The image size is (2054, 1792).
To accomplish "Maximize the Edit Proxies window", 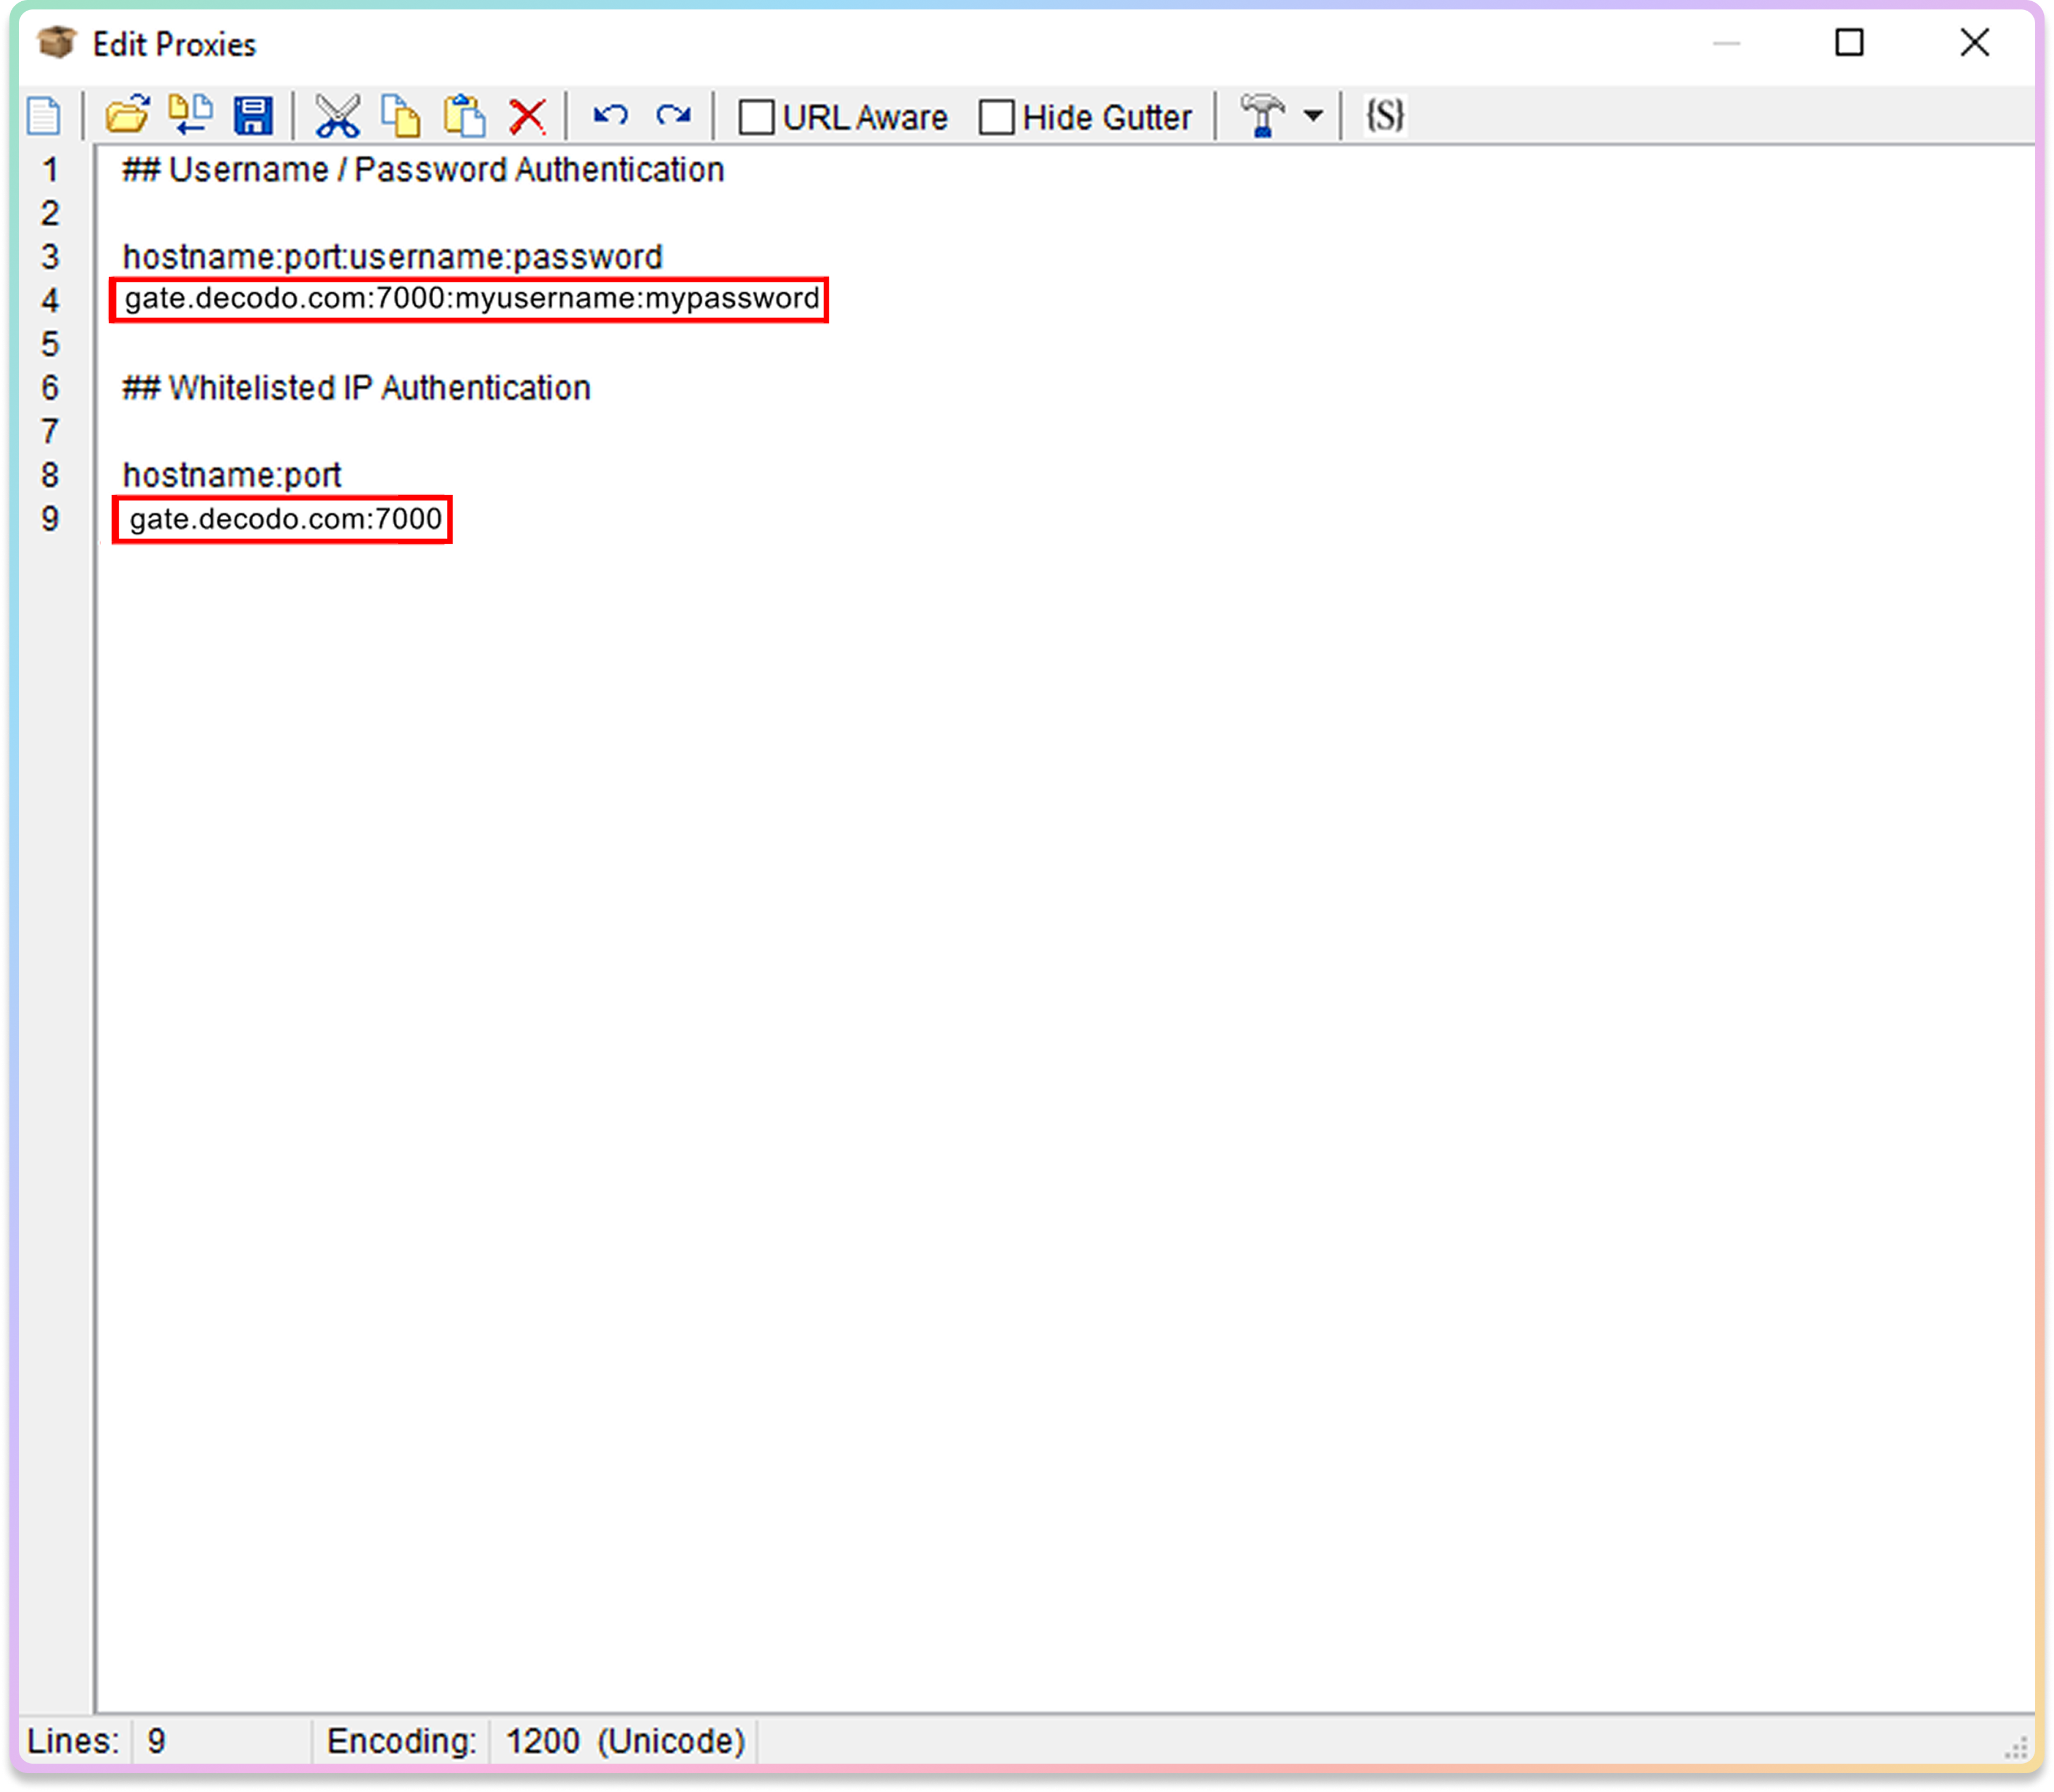I will point(1849,43).
